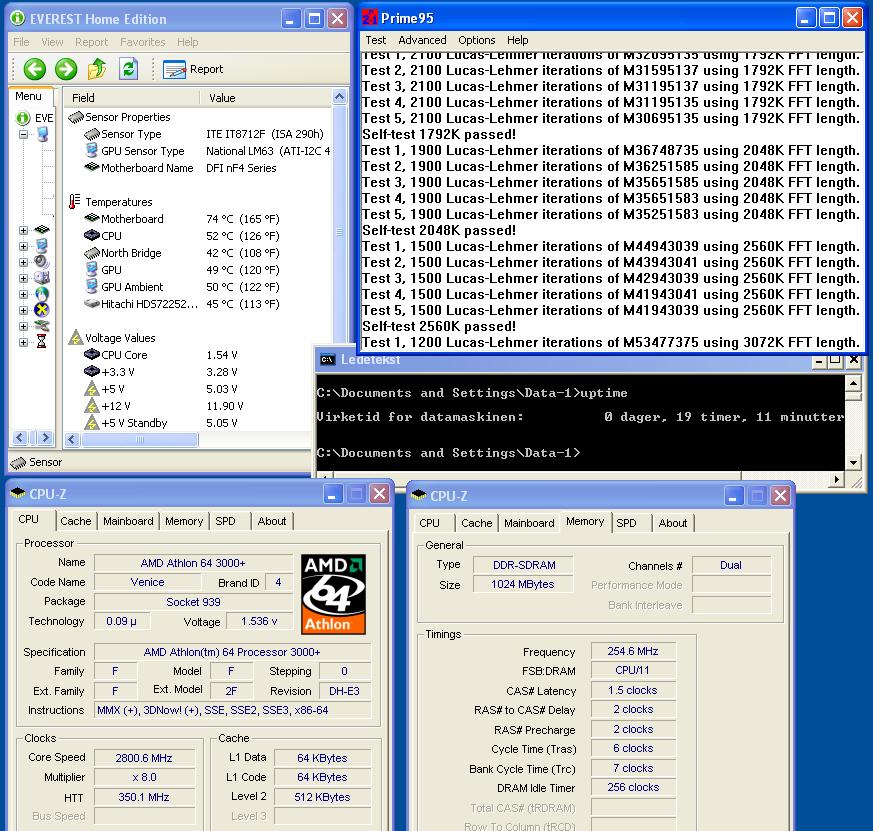Viewport: 873px width, 831px height.
Task: Click the command prompt window title icon
Action: [x=327, y=360]
